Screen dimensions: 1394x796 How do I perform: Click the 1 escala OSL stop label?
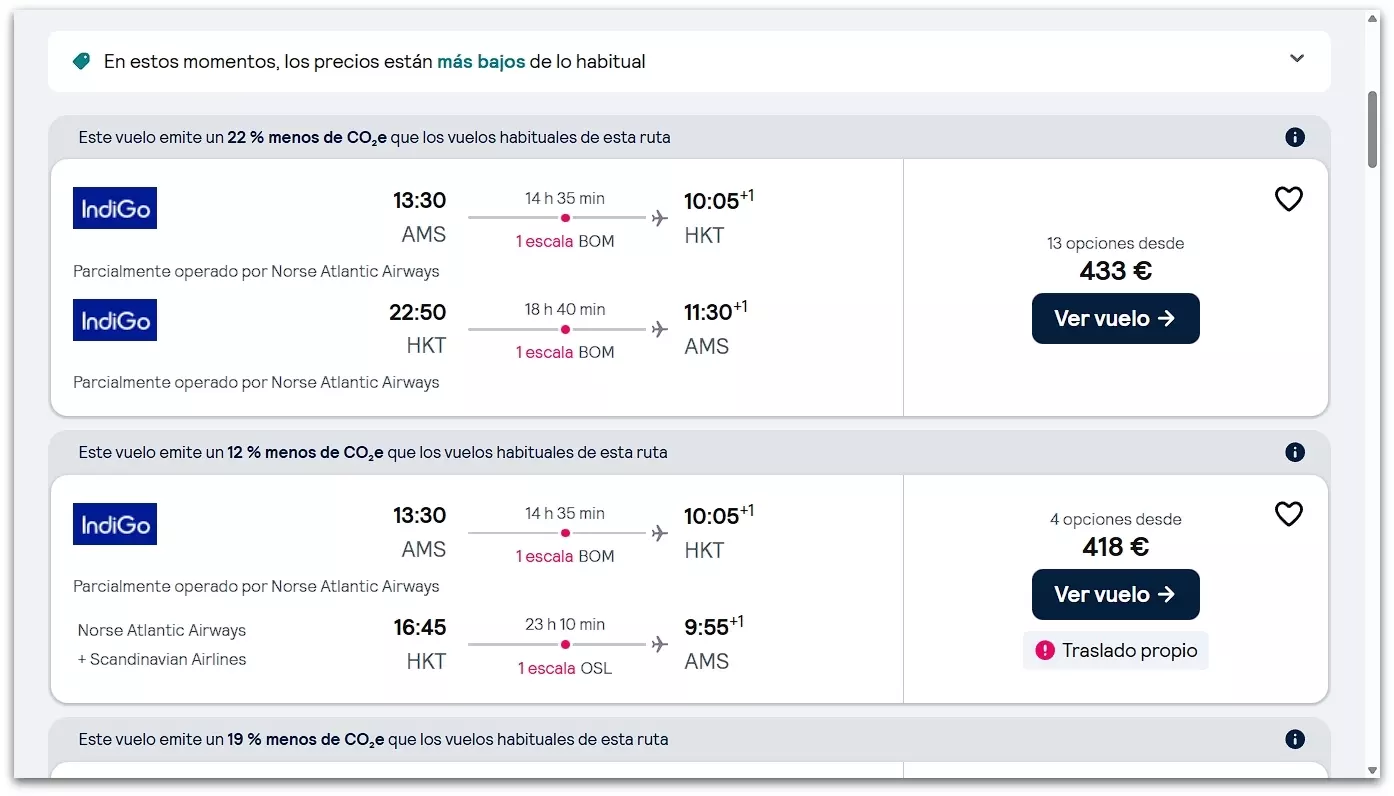click(565, 668)
